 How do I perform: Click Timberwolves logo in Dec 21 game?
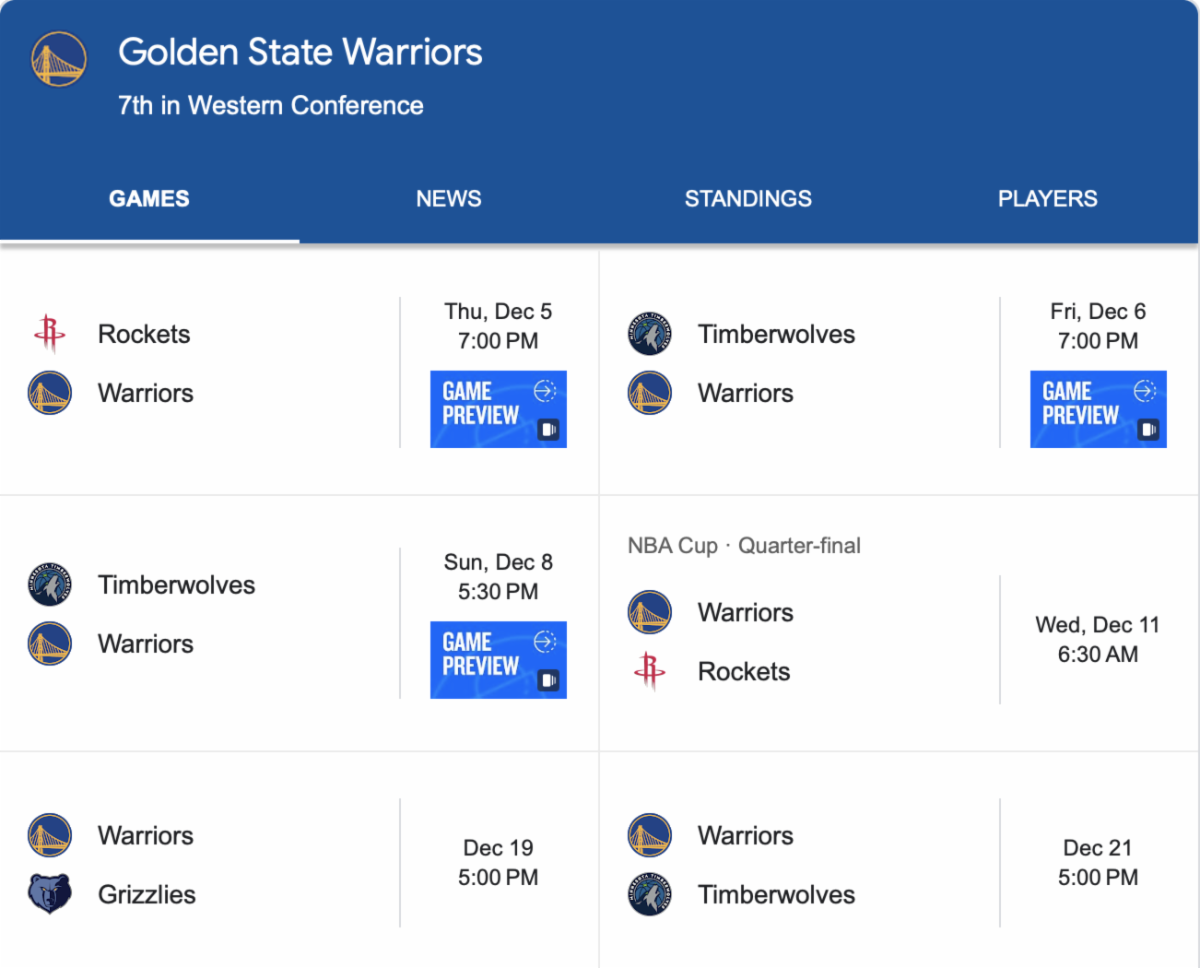click(x=649, y=894)
